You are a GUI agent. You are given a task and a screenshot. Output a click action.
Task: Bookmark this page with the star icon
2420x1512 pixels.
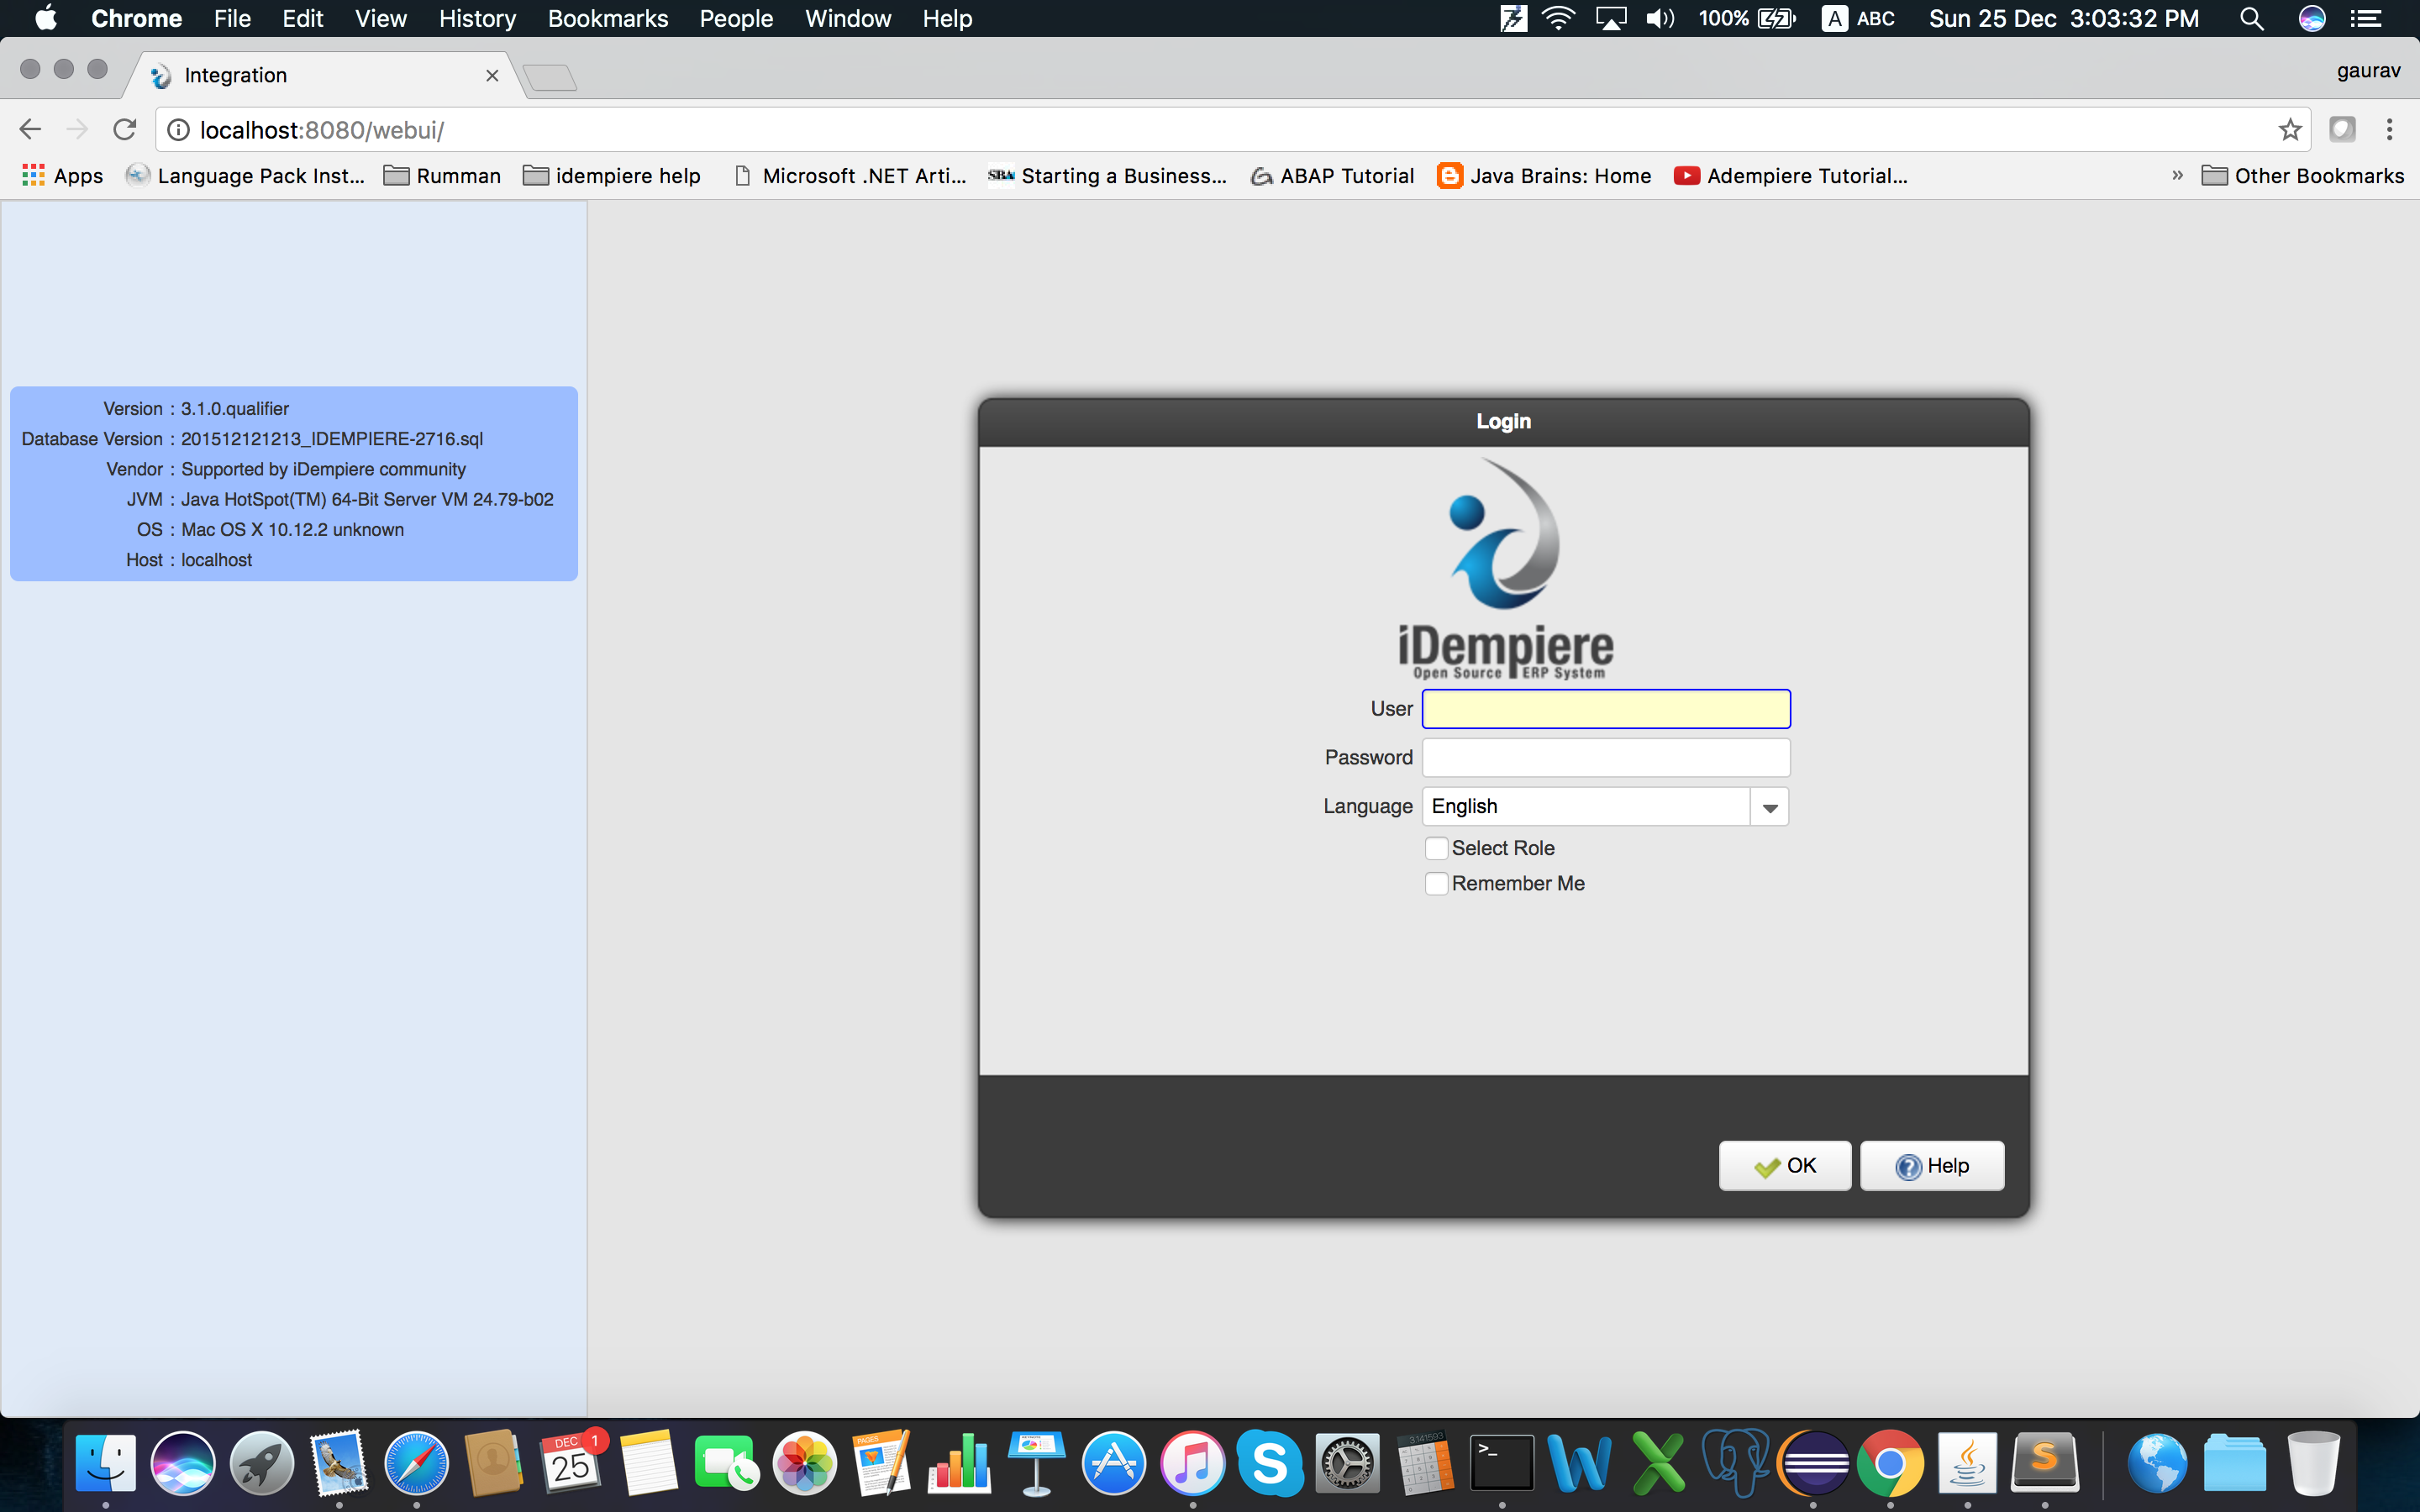click(x=2290, y=130)
